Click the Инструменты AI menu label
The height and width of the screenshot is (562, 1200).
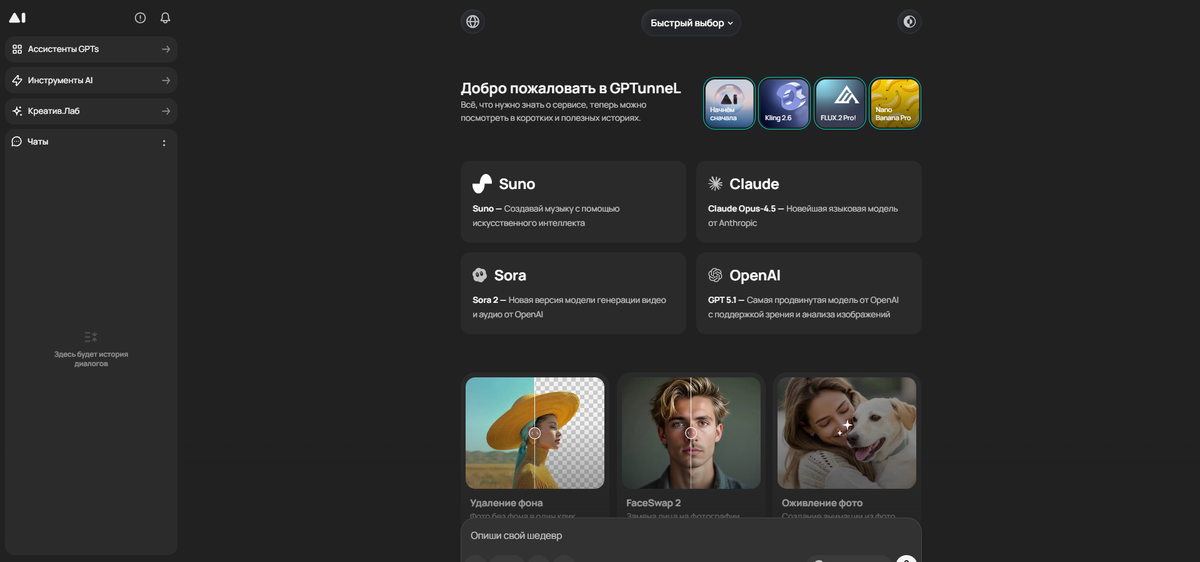[60, 80]
